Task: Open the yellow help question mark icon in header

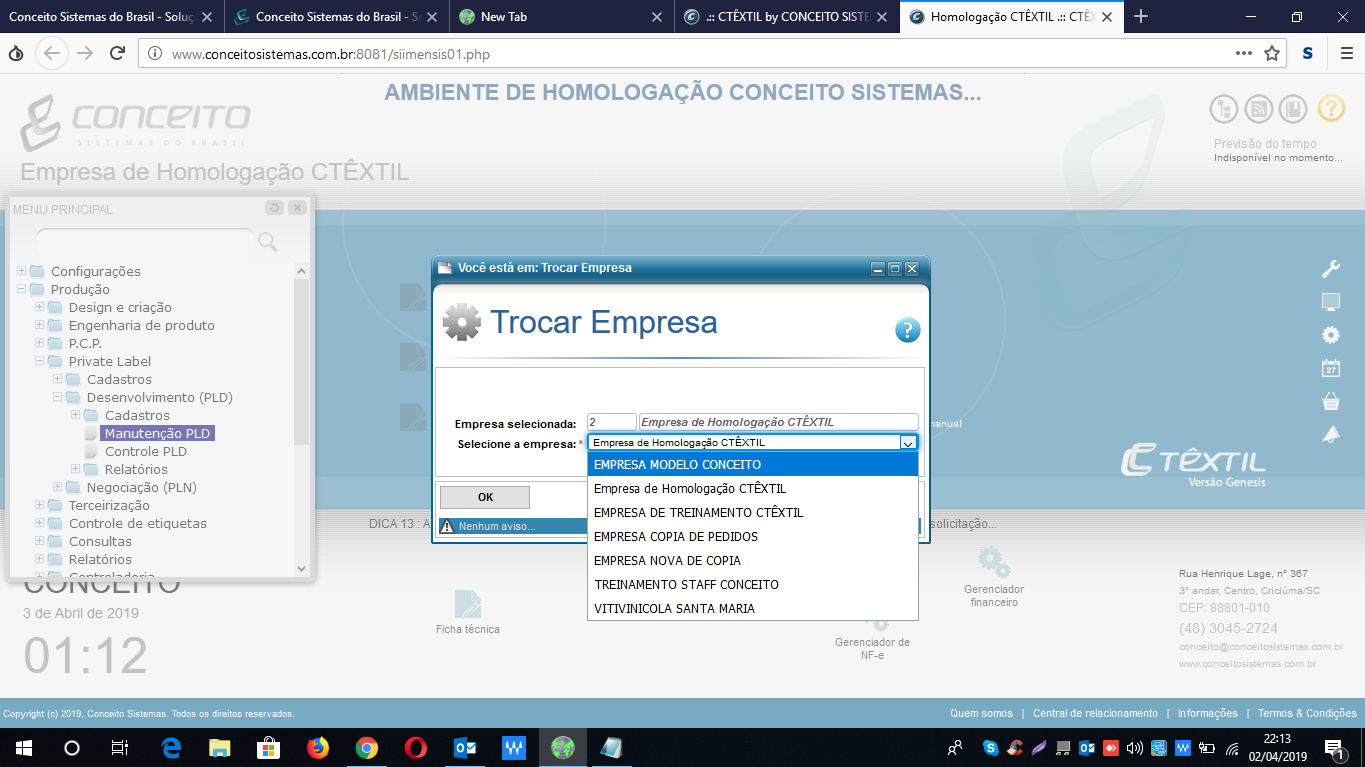Action: pos(1330,109)
